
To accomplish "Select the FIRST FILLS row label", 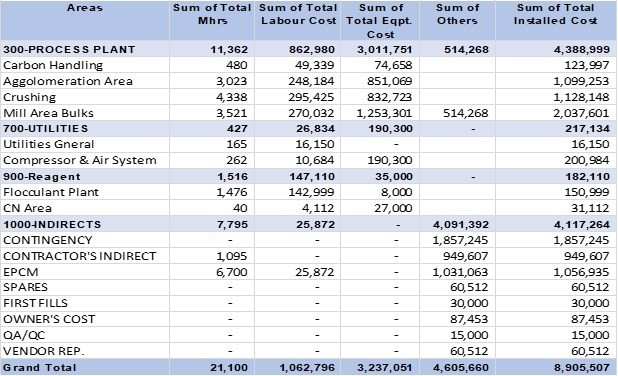I will (x=35, y=303).
